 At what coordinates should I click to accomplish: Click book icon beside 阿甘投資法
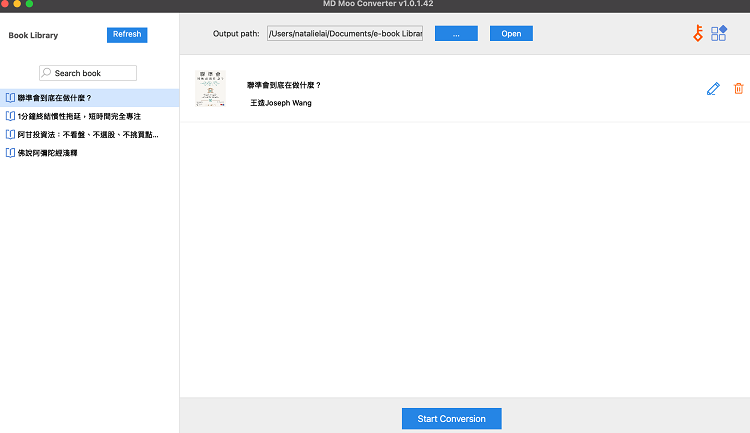pyautogui.click(x=10, y=134)
